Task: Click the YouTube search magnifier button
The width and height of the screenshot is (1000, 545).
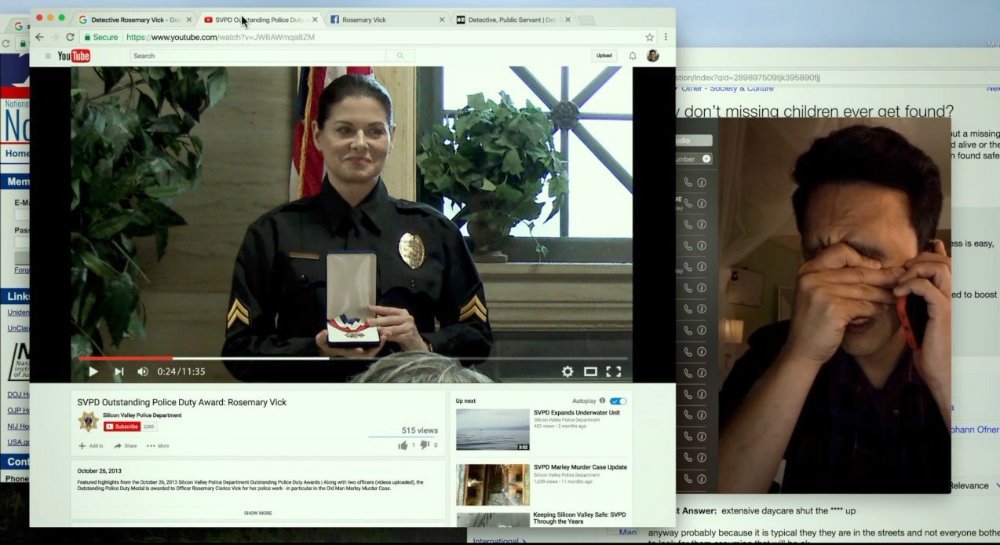Action: 400,56
